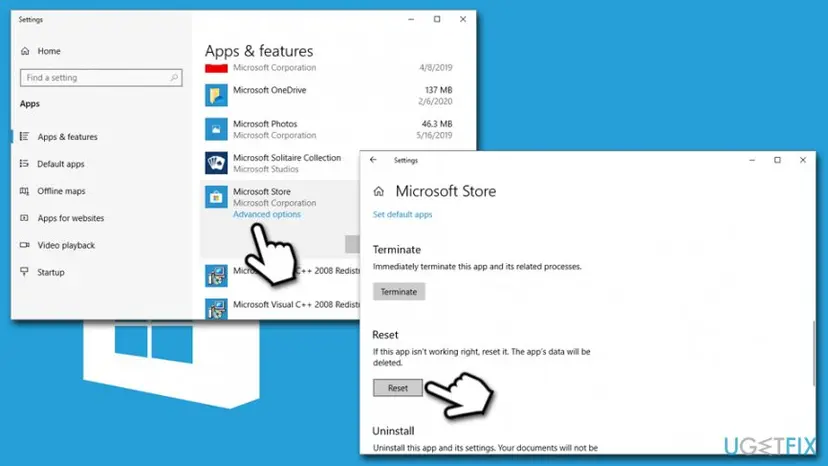The image size is (828, 466).
Task: Click the Apps for websites sidebar icon
Action: click(24, 218)
